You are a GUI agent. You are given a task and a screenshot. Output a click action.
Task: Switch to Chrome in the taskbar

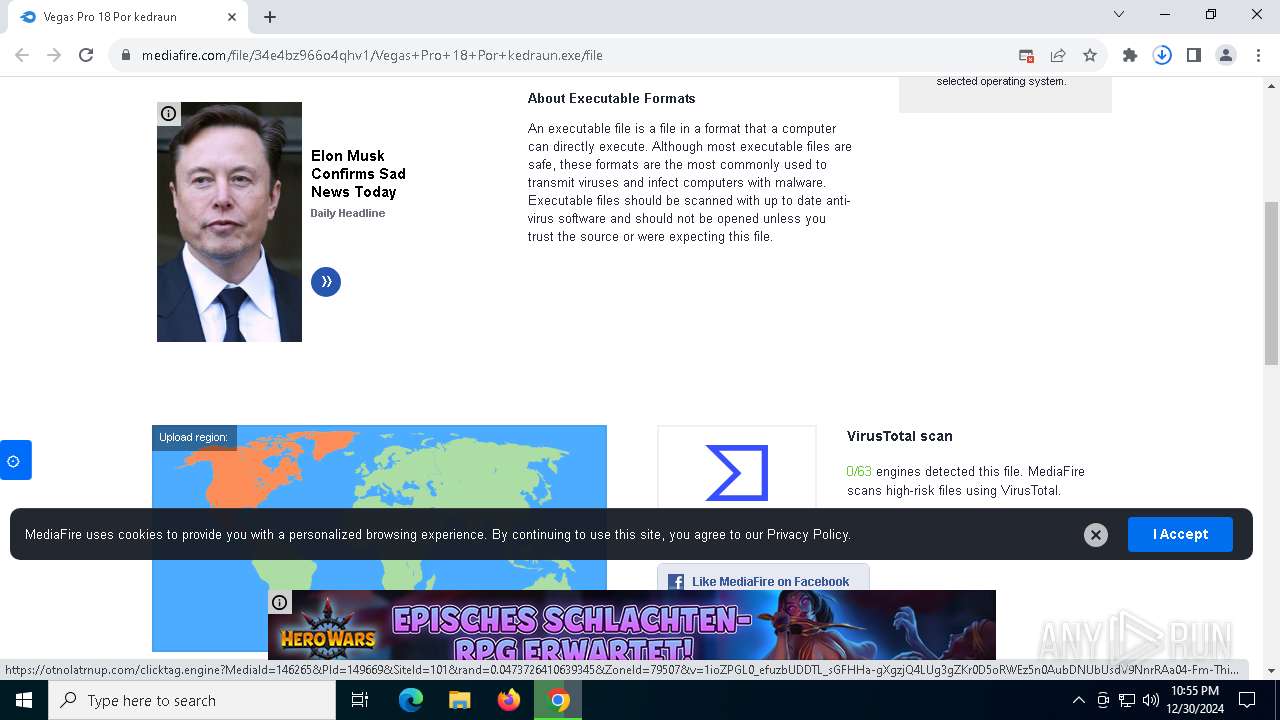(x=558, y=700)
